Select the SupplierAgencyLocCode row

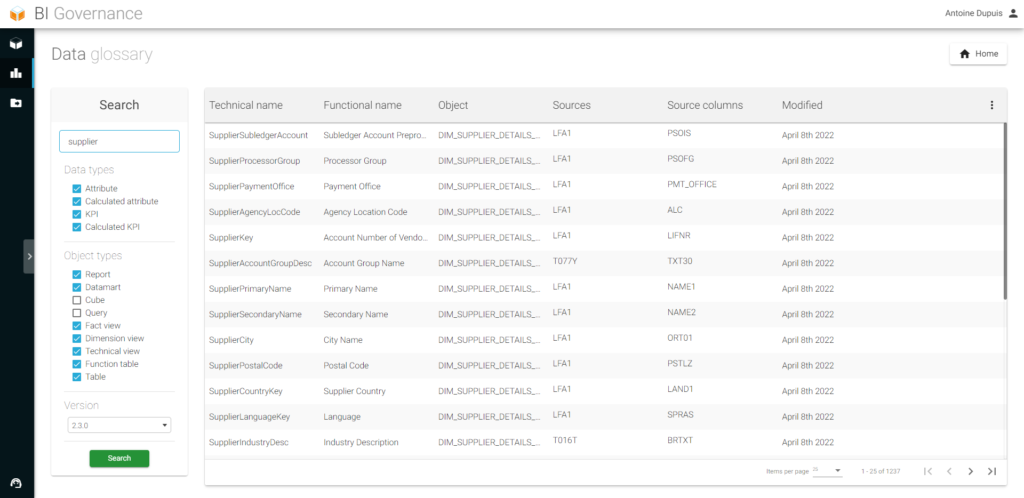pos(604,212)
